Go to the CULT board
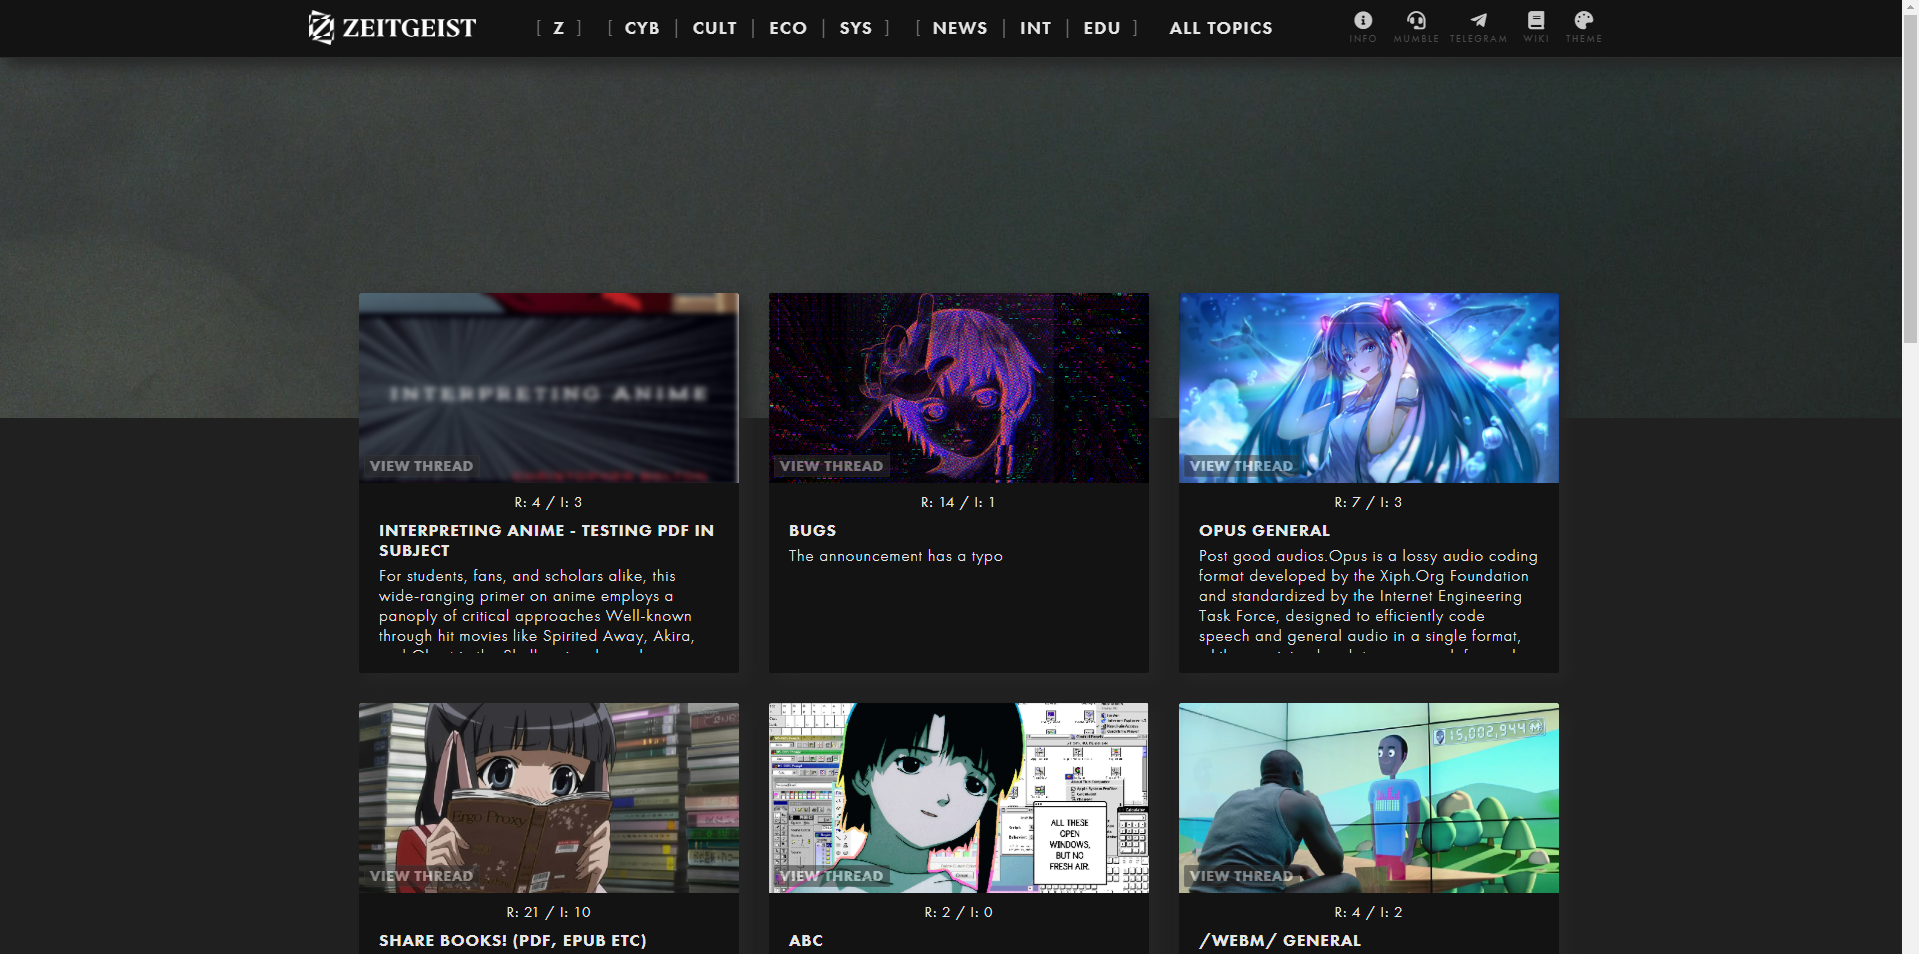The width and height of the screenshot is (1919, 954). click(x=715, y=28)
